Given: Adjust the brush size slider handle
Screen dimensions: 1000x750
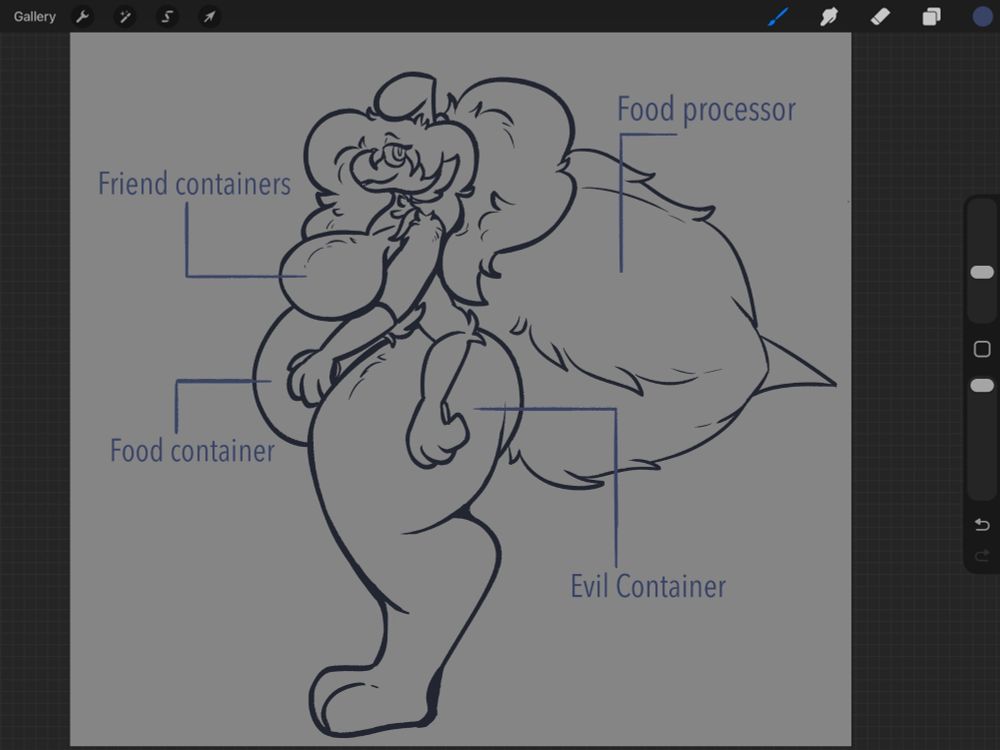Looking at the screenshot, I should point(982,272).
